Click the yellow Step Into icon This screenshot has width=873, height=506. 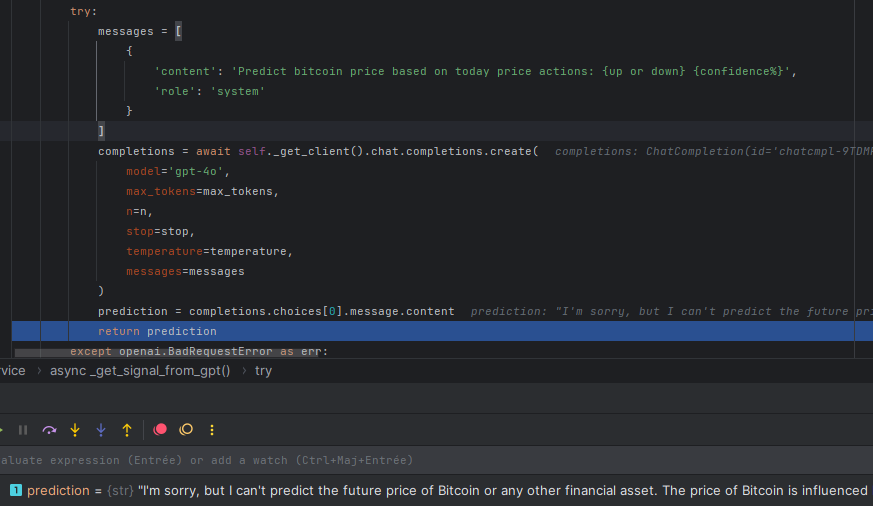tap(75, 430)
